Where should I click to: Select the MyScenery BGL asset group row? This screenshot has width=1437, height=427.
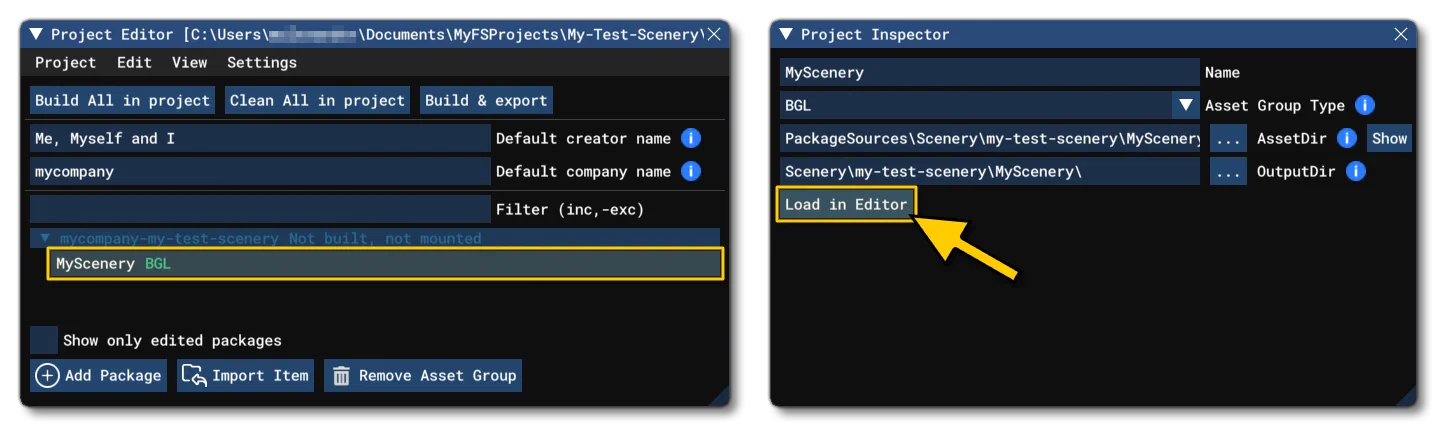click(x=385, y=264)
